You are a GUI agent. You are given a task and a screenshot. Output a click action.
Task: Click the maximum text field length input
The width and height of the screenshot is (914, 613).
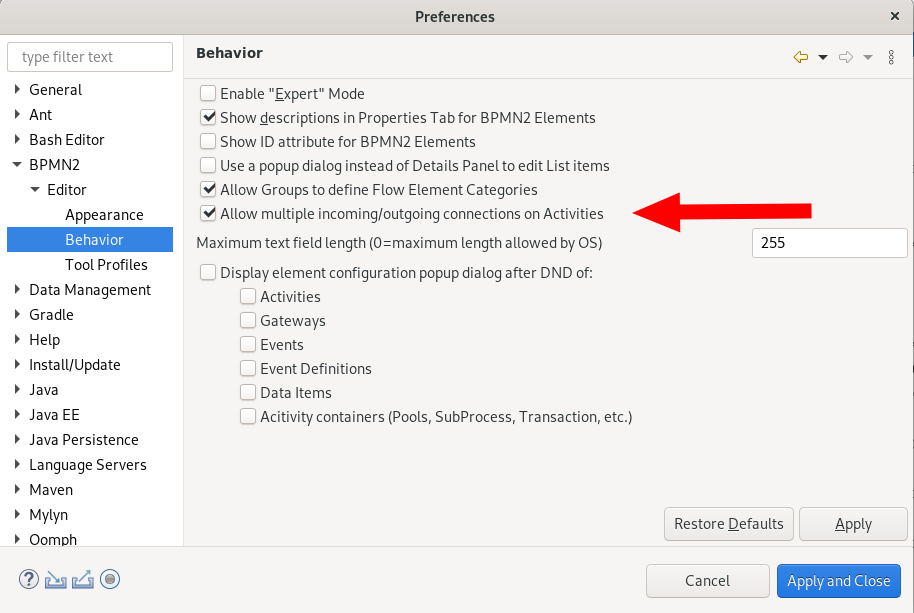(829, 242)
